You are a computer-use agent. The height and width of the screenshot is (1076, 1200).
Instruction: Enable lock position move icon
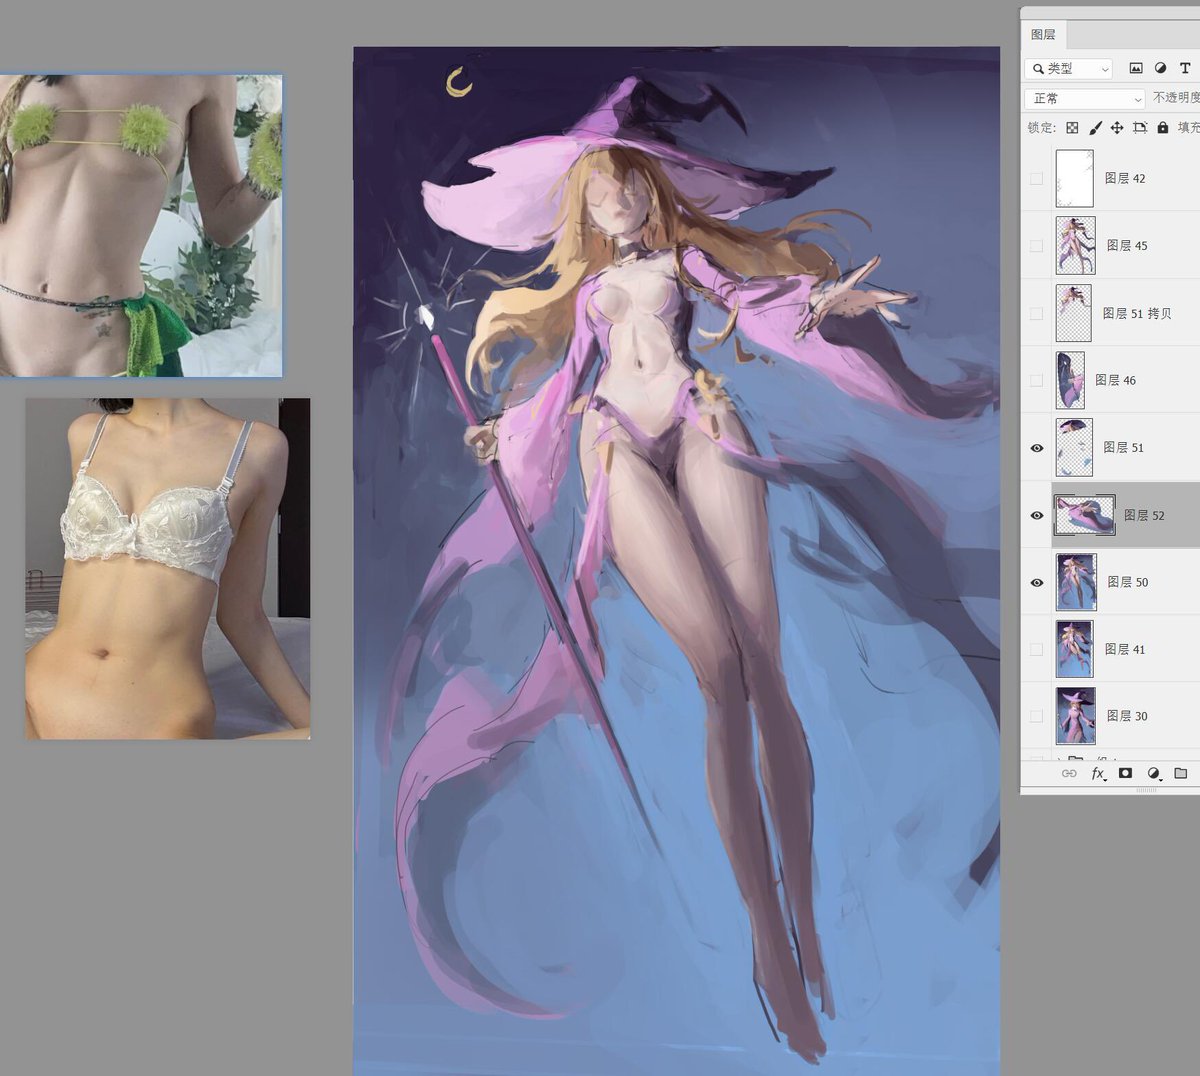1117,128
